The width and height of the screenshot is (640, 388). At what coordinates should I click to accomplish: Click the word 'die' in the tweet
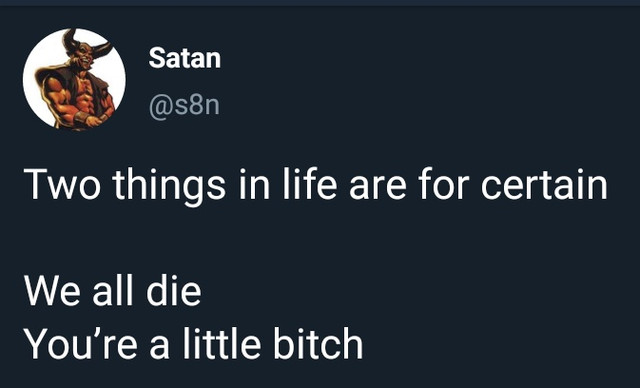tap(174, 290)
